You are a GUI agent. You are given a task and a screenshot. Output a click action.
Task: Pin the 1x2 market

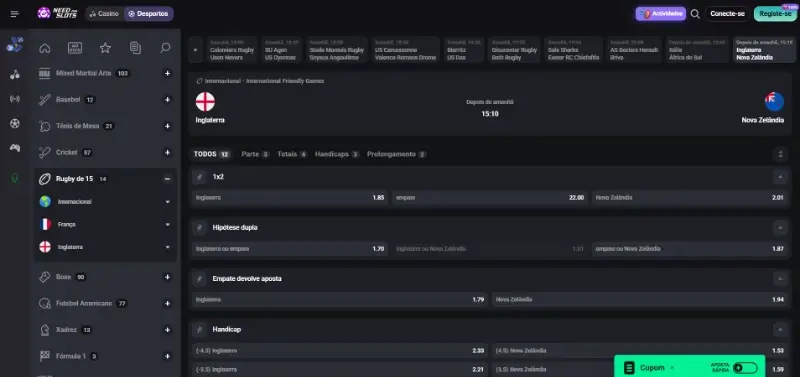200,177
